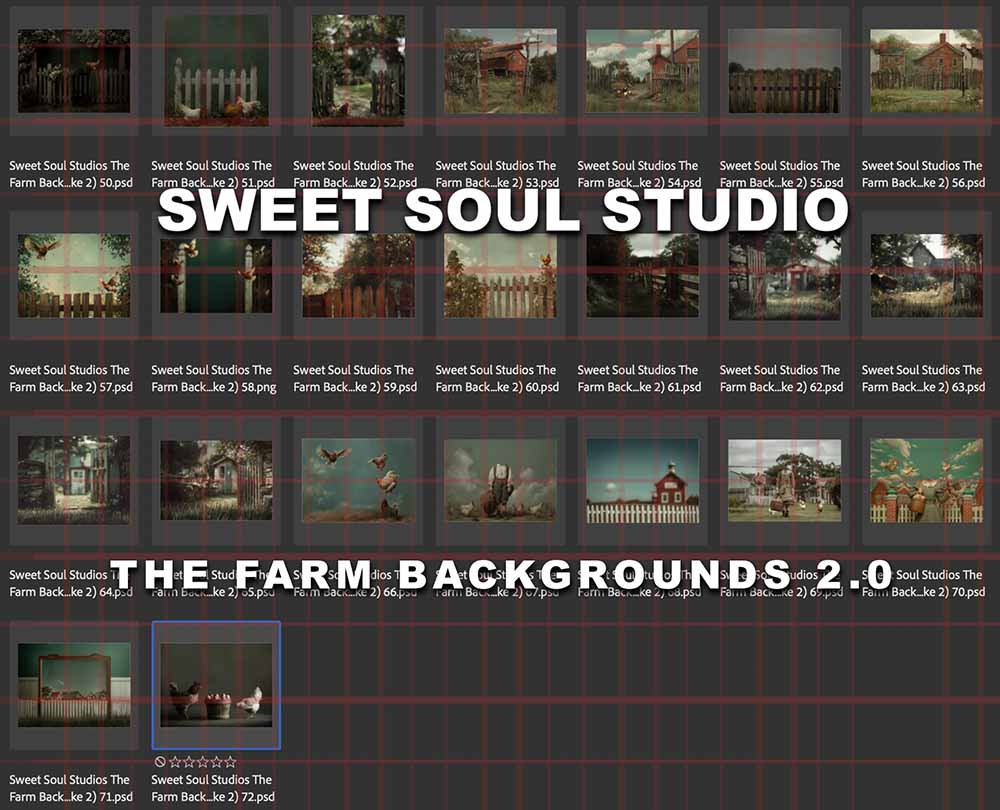Select the thumbnail above file name 69.psd
Screen dimensions: 1000x810
[784, 480]
